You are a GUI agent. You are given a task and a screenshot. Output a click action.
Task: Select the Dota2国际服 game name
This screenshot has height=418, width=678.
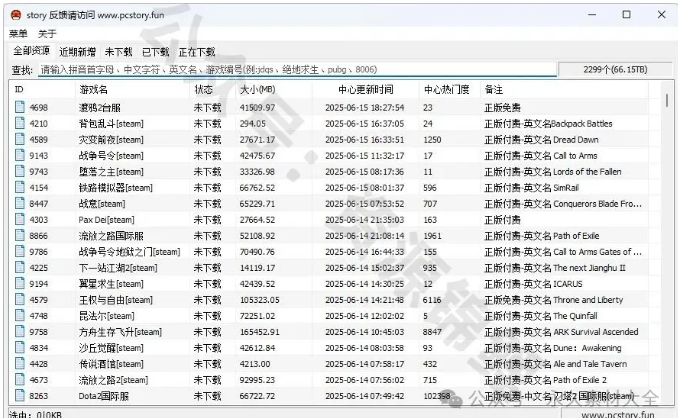(103, 396)
